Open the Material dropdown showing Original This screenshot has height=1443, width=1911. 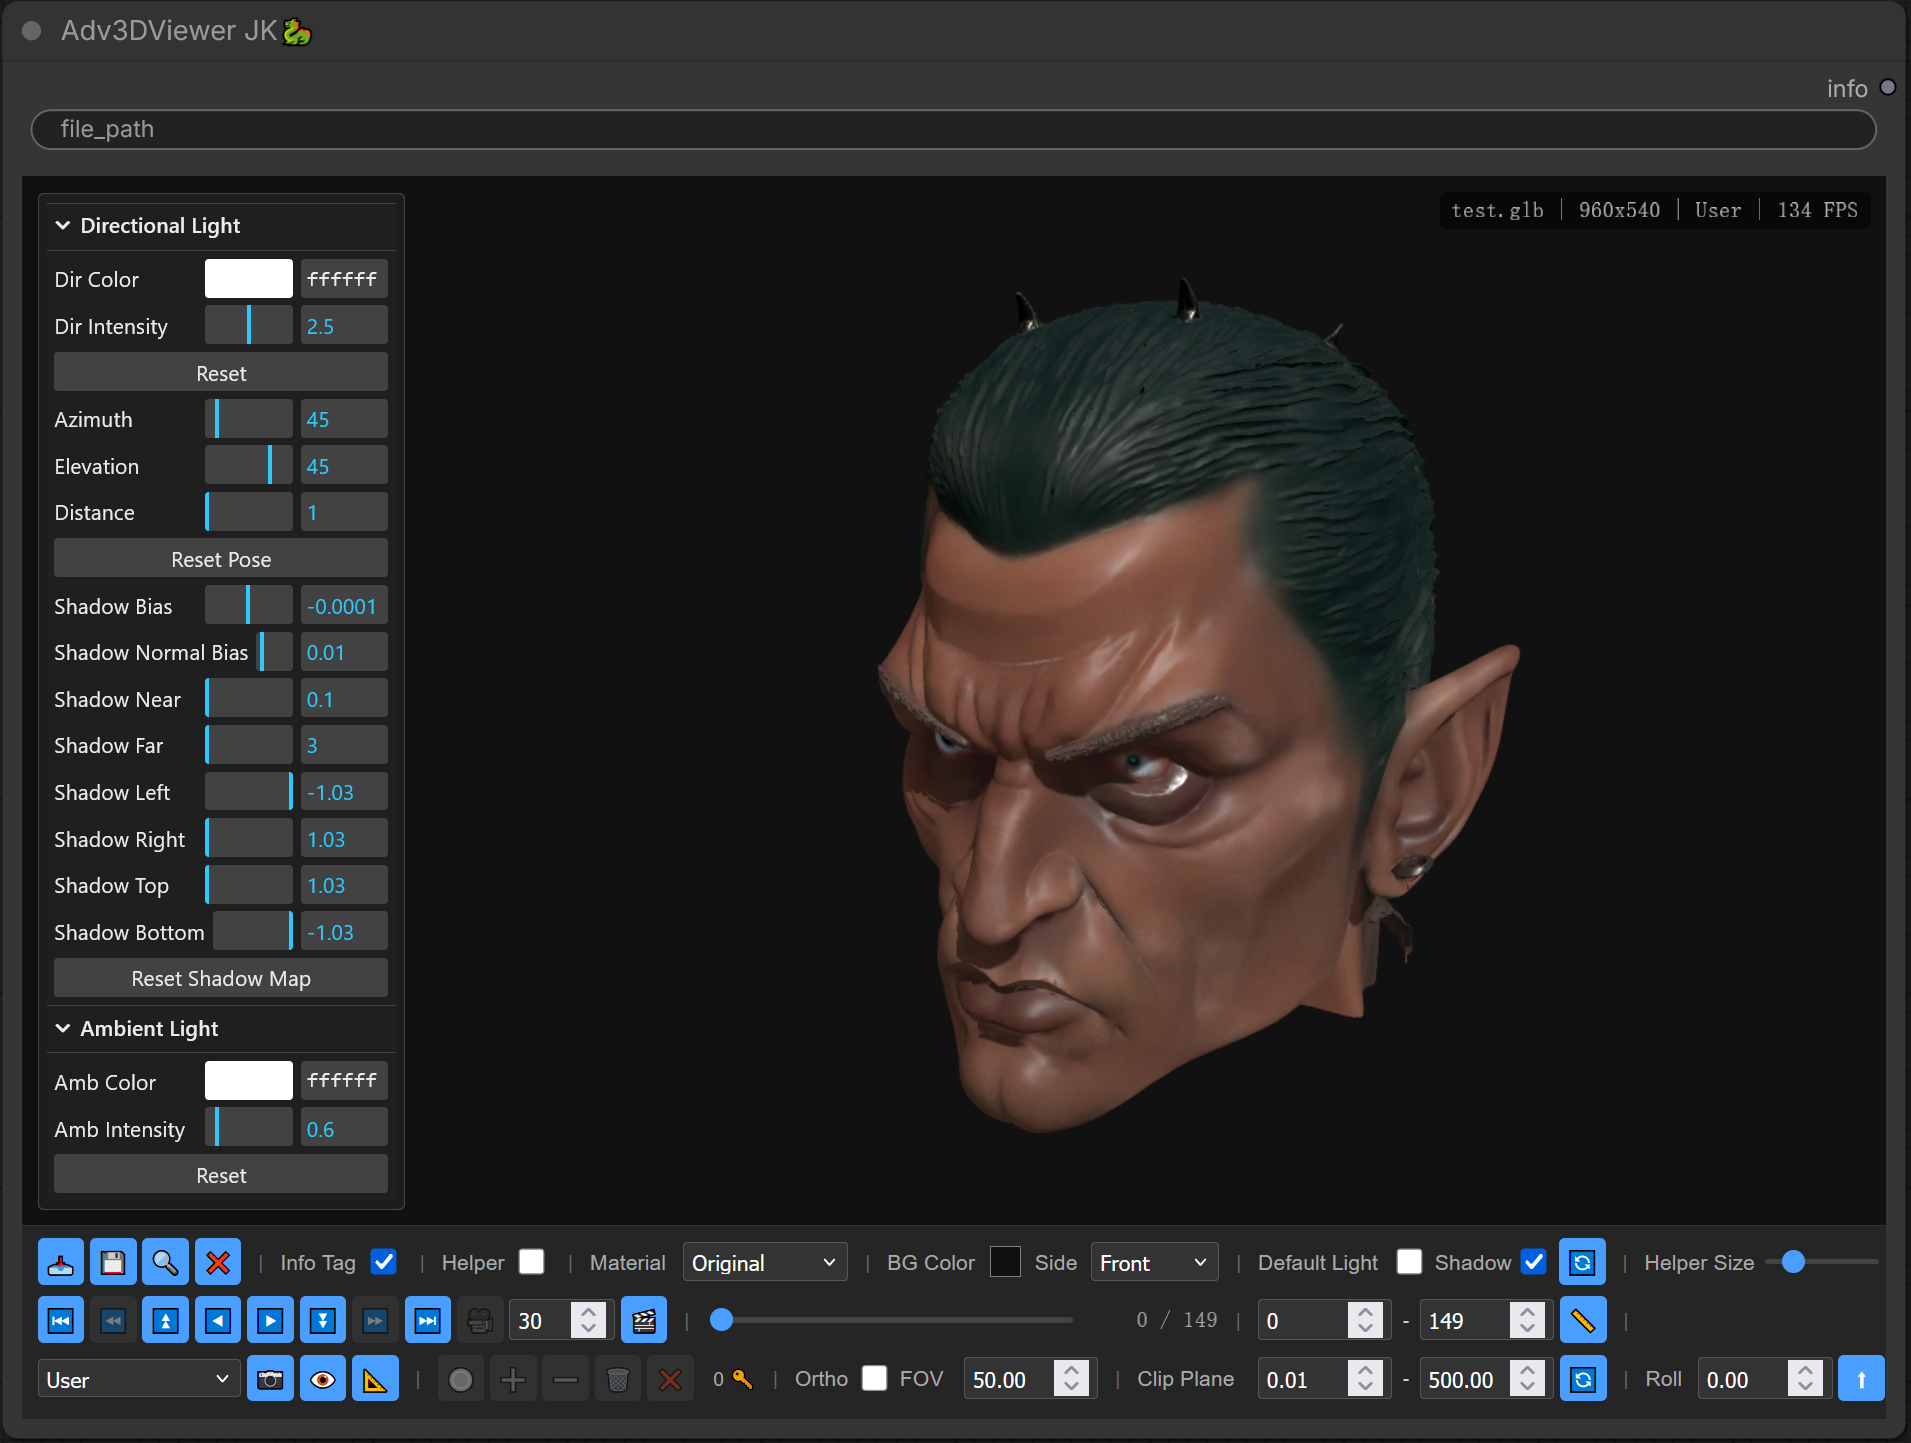765,1263
